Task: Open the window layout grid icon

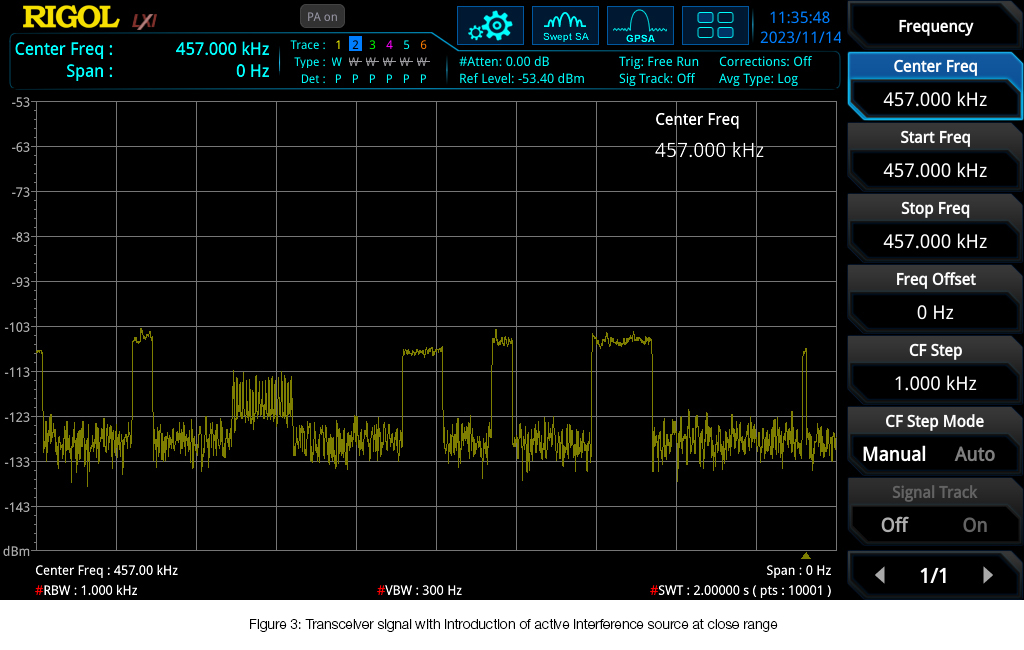Action: click(715, 25)
